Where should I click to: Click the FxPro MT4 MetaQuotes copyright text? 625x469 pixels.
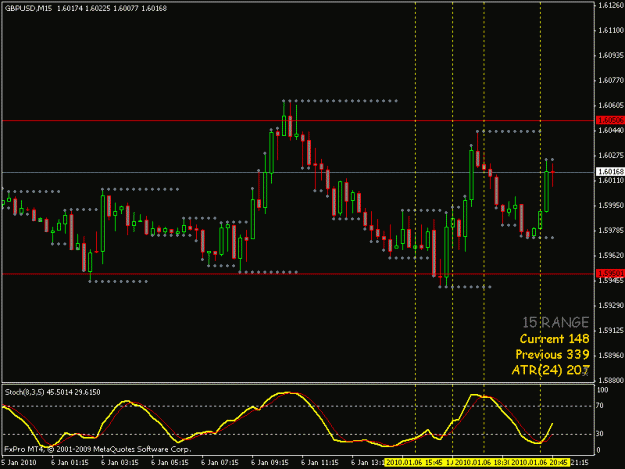[x=98, y=449]
